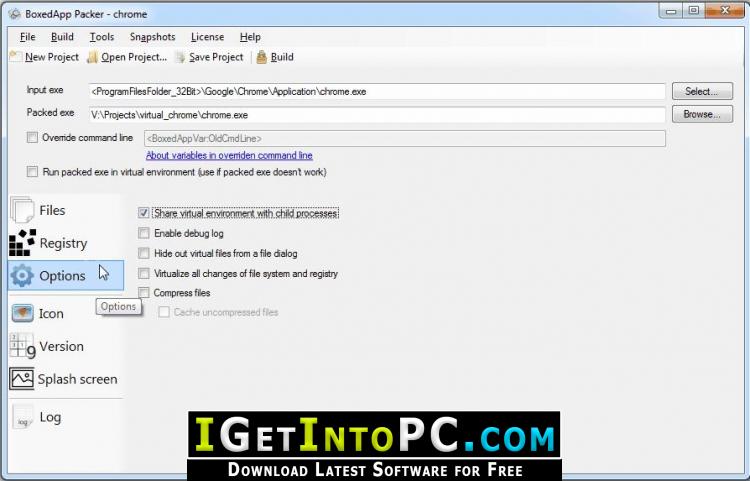Click the New Project toolbar icon
750x481 pixels.
pos(16,57)
